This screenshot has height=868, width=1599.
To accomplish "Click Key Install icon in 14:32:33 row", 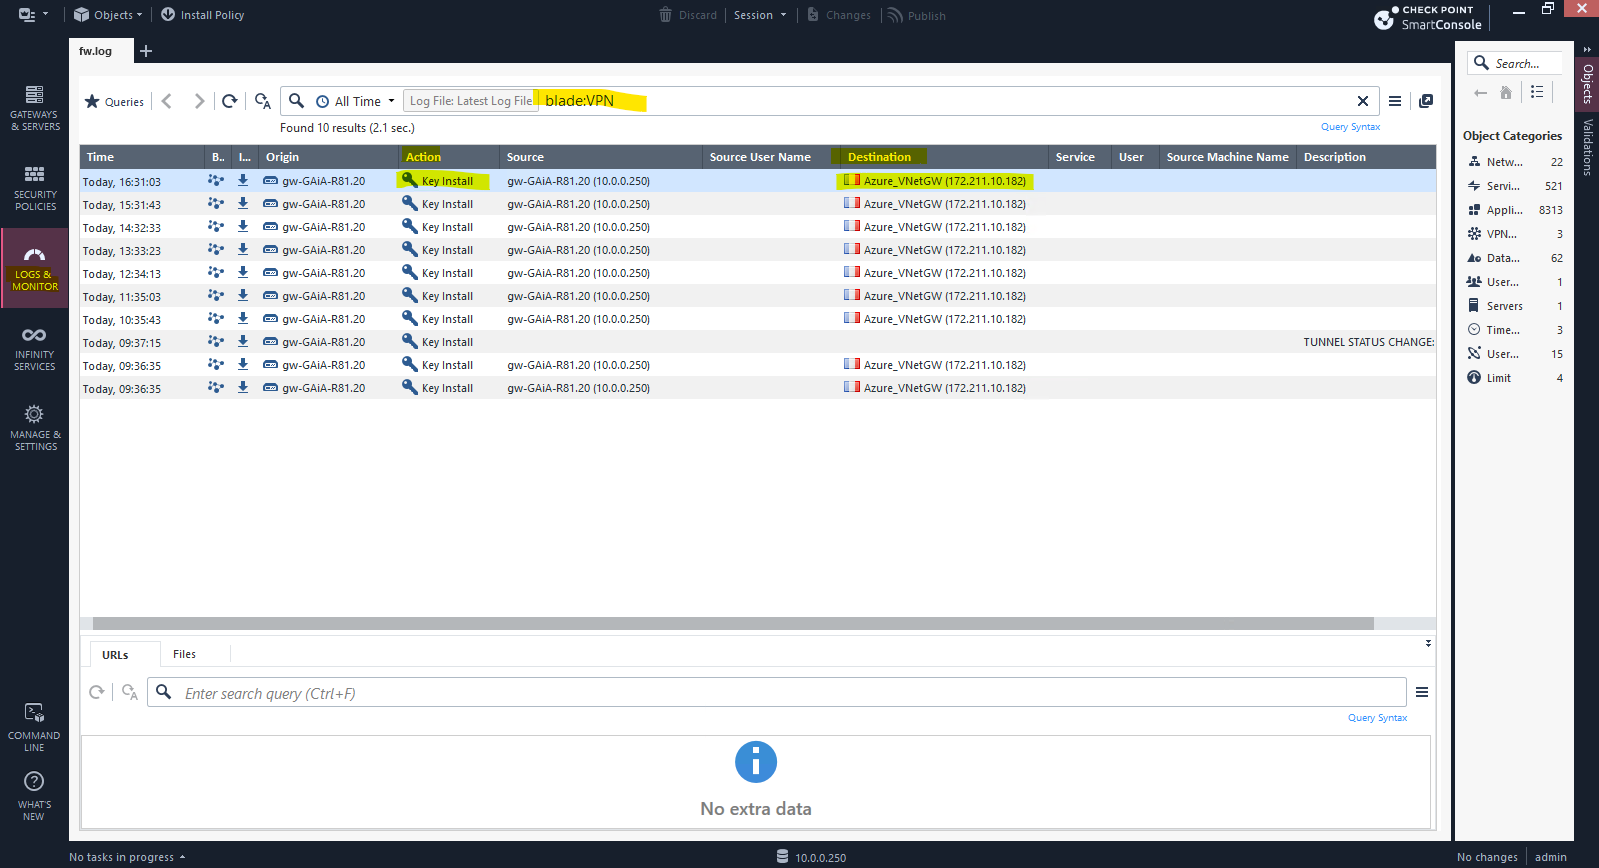I will coord(409,226).
